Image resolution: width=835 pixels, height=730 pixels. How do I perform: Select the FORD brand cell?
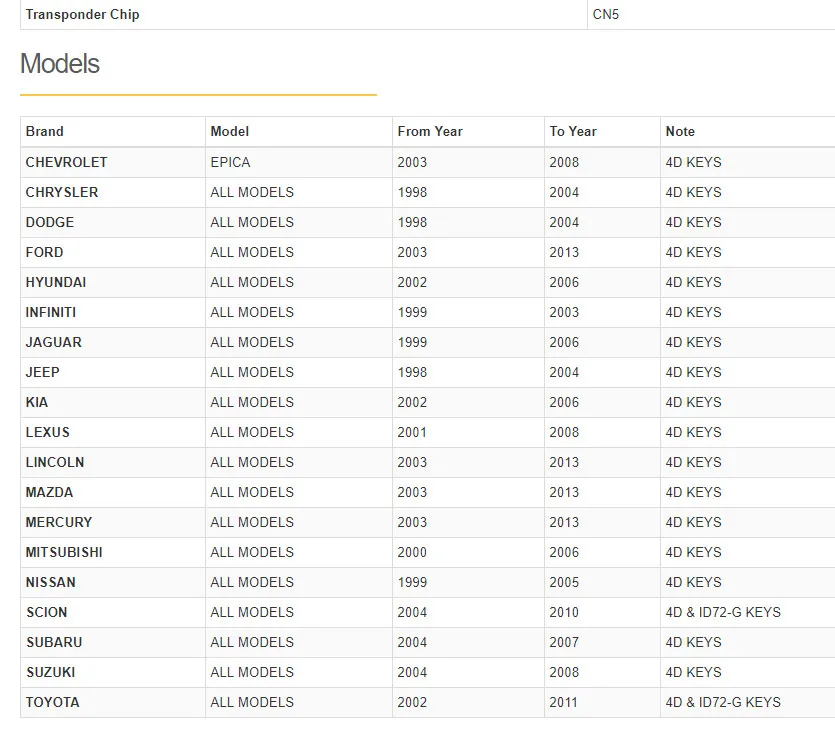pyautogui.click(x=45, y=252)
